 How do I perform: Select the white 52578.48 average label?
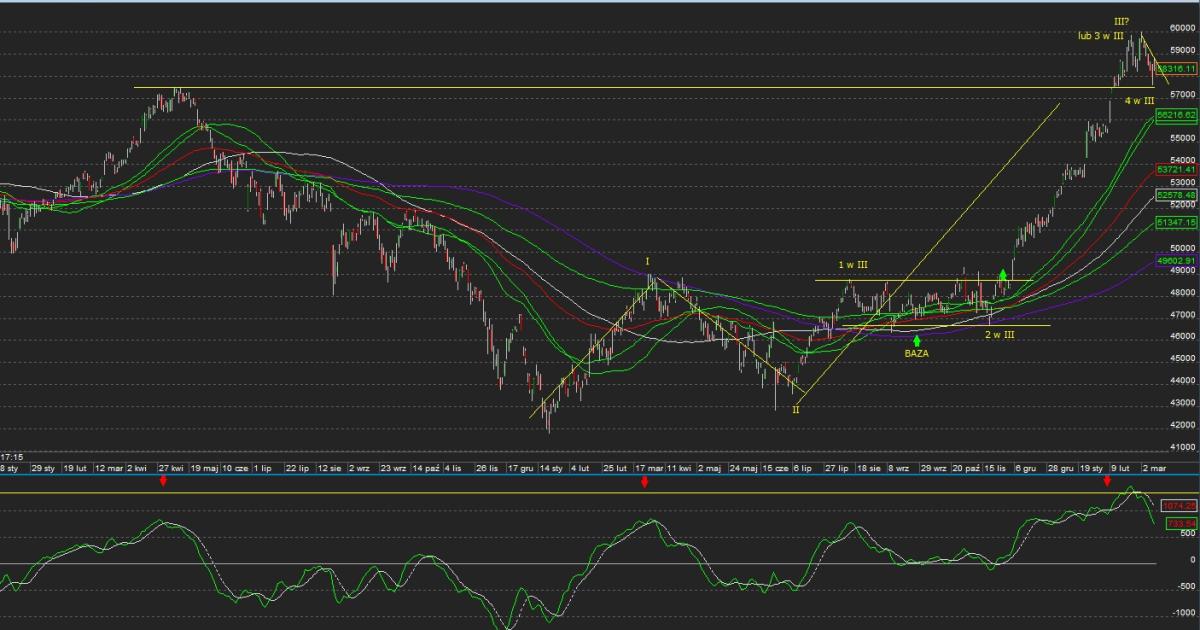pos(1176,195)
